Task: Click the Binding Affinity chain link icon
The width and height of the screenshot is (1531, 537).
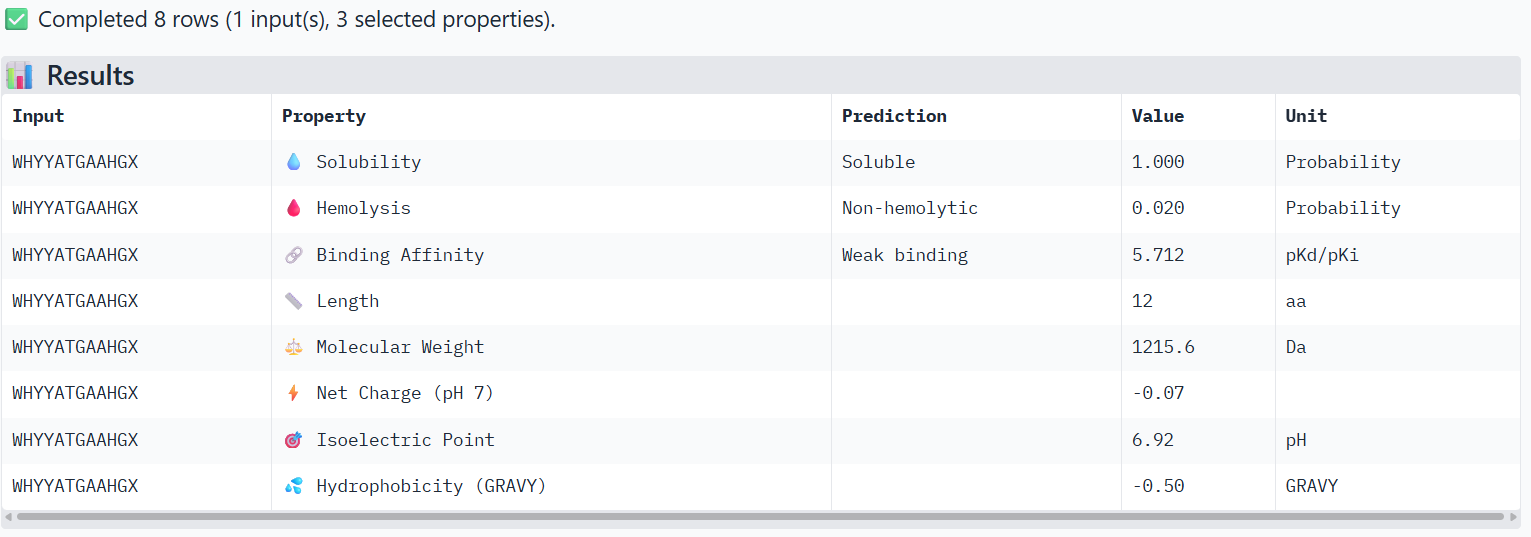Action: point(293,255)
